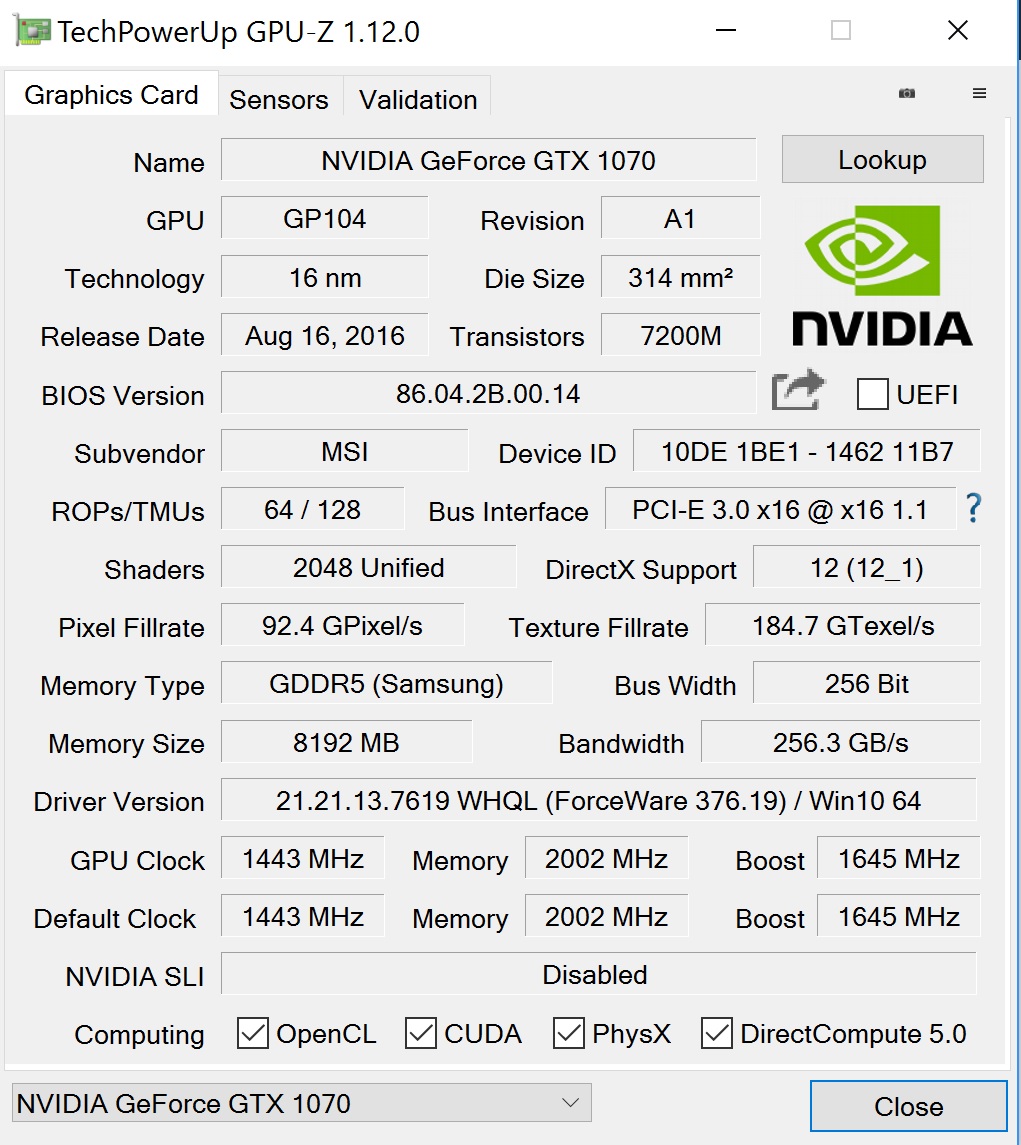Viewport: 1021px width, 1145px height.
Task: Click the Memory Type field GDDR5 (Samsung)
Action: [386, 683]
